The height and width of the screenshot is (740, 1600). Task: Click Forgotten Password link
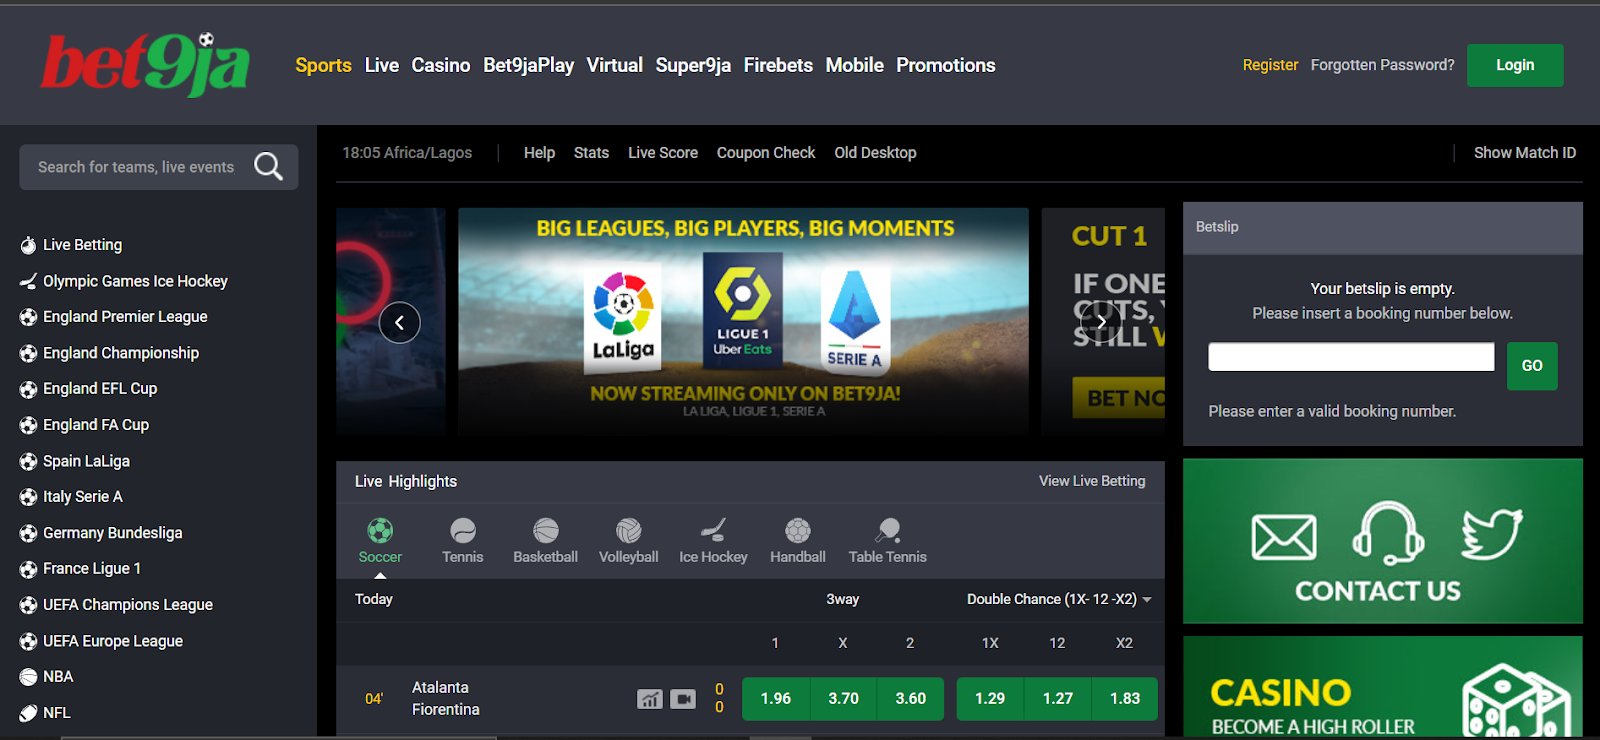[x=1383, y=65]
